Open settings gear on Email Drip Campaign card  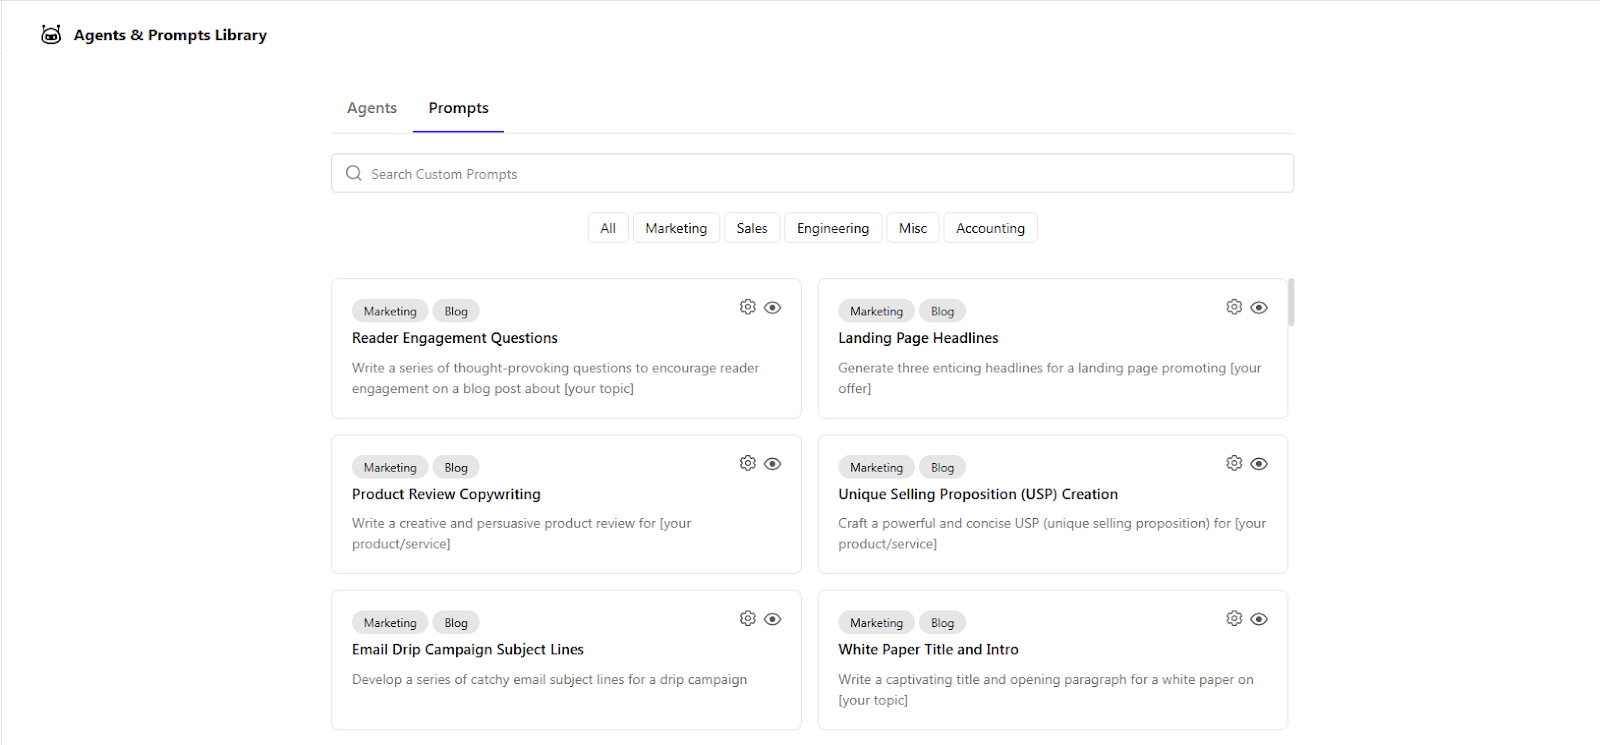[x=748, y=619]
